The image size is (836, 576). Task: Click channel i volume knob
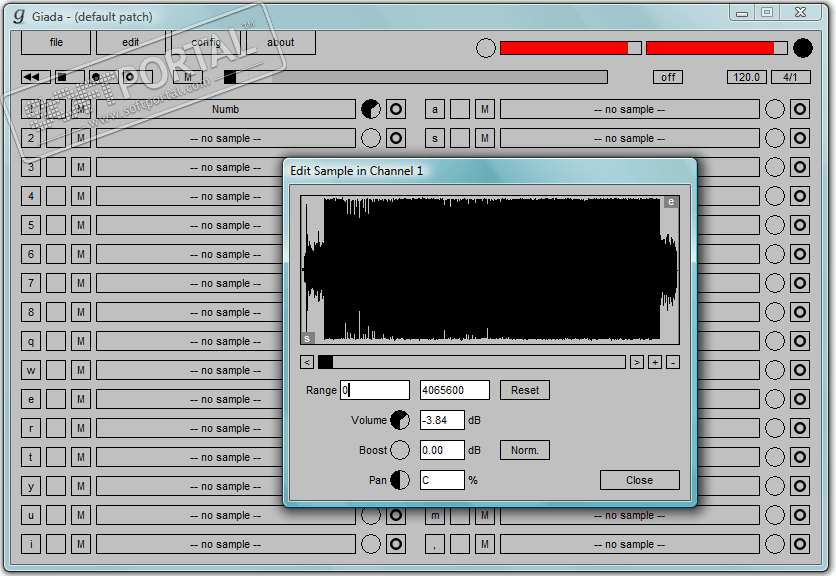tap(371, 544)
